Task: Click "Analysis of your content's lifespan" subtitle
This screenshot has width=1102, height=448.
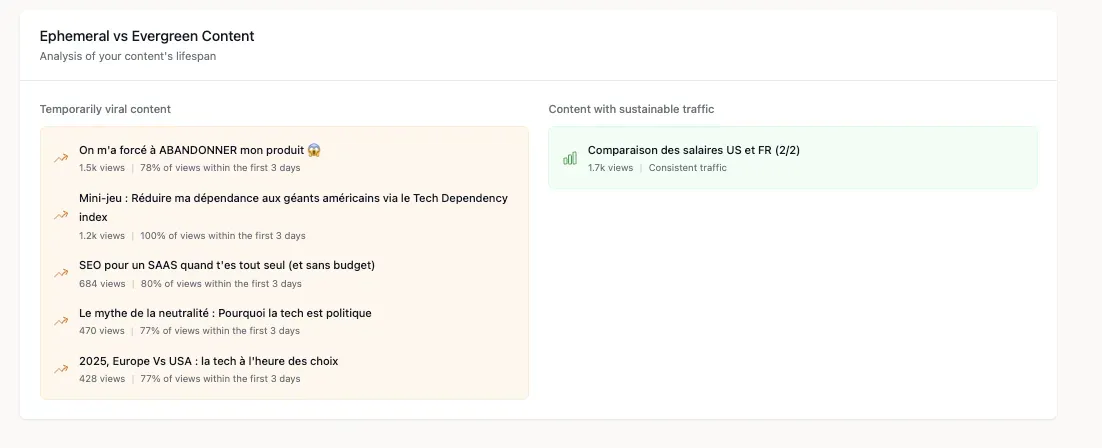Action: pos(128,56)
